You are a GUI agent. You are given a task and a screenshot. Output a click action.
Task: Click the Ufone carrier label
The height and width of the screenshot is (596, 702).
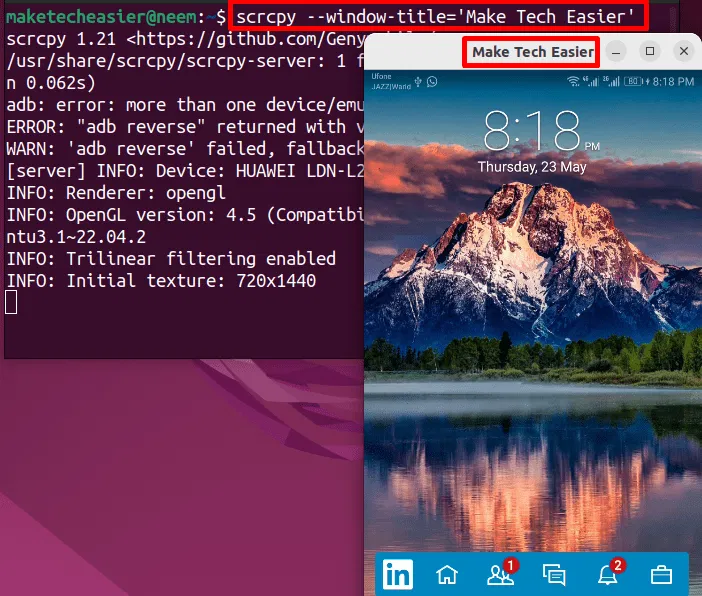pos(381,77)
